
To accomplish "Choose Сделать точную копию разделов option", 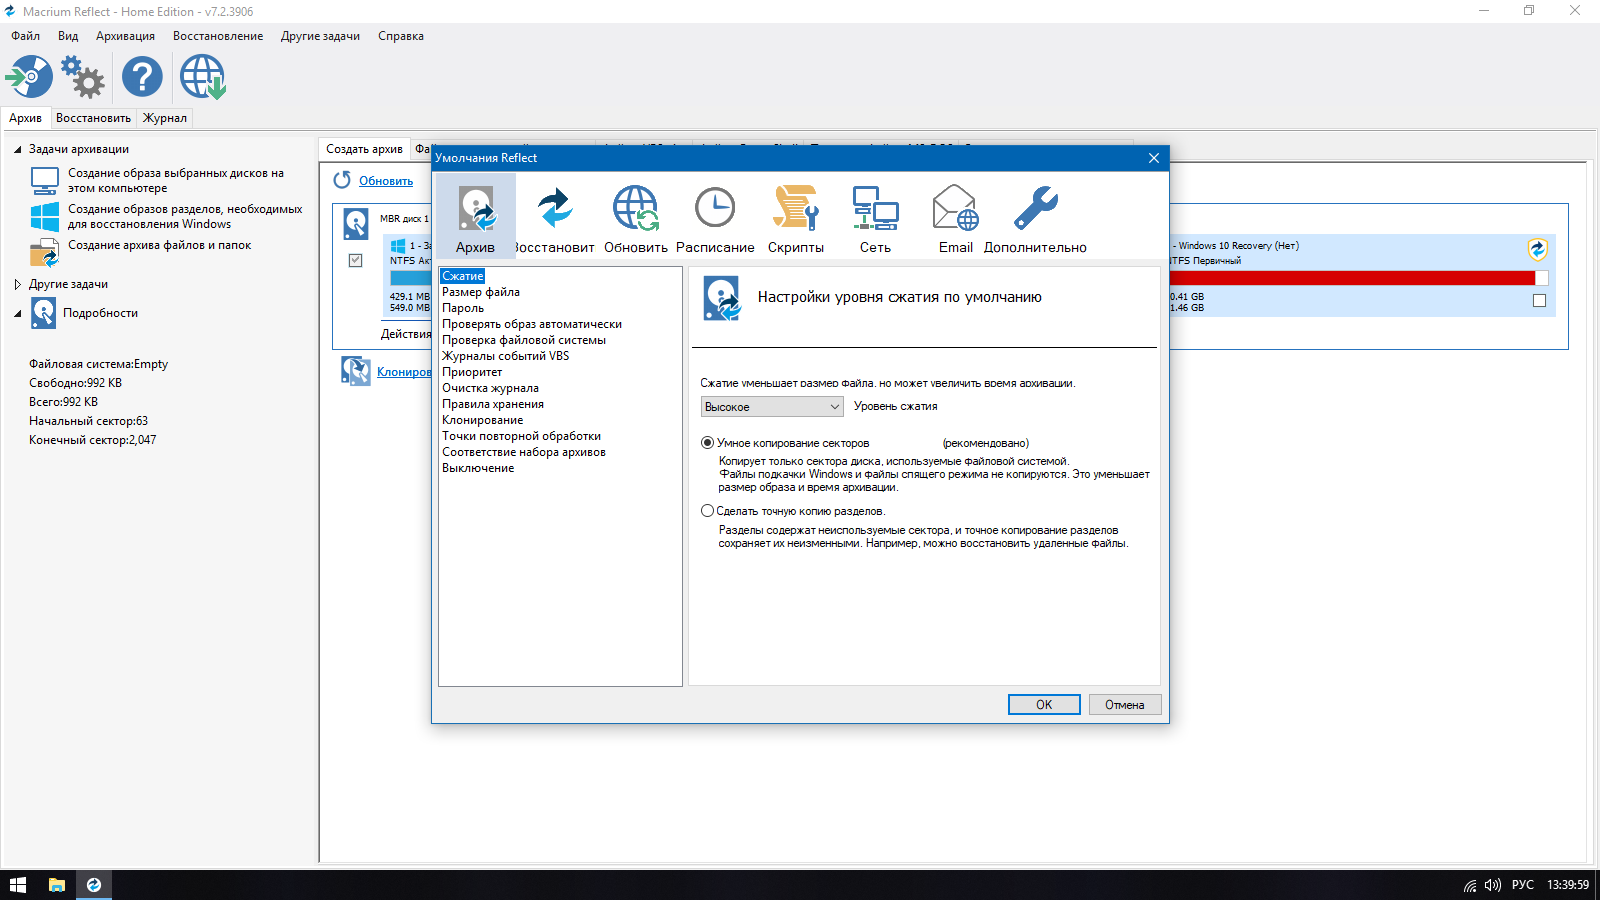I will 708,511.
